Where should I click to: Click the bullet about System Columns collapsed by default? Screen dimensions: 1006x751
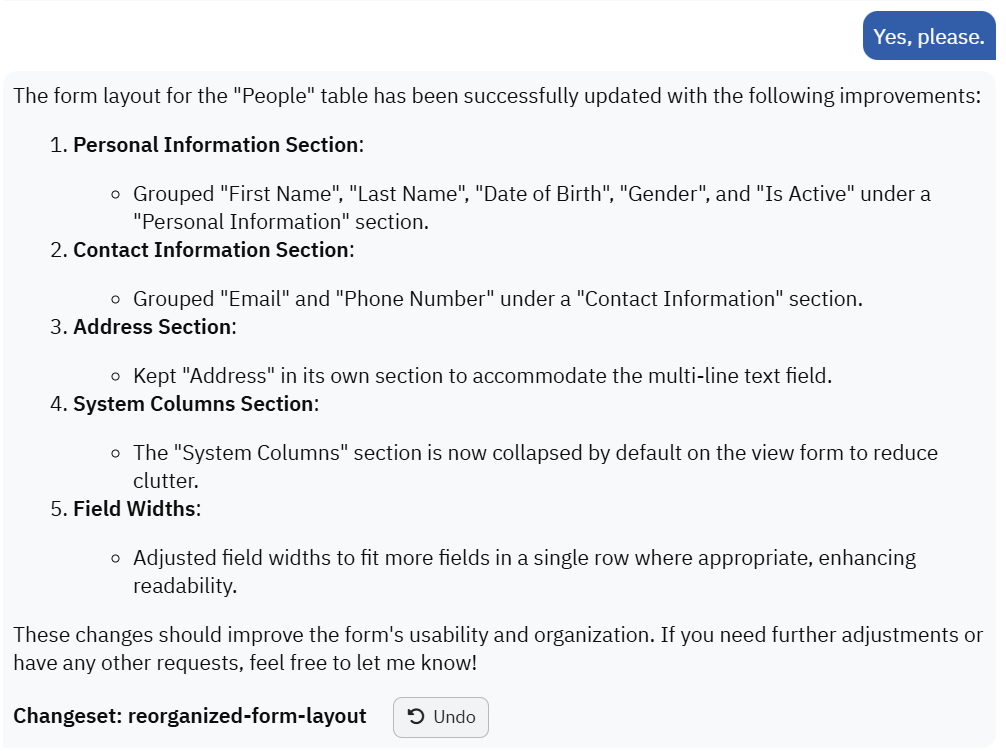click(x=535, y=466)
